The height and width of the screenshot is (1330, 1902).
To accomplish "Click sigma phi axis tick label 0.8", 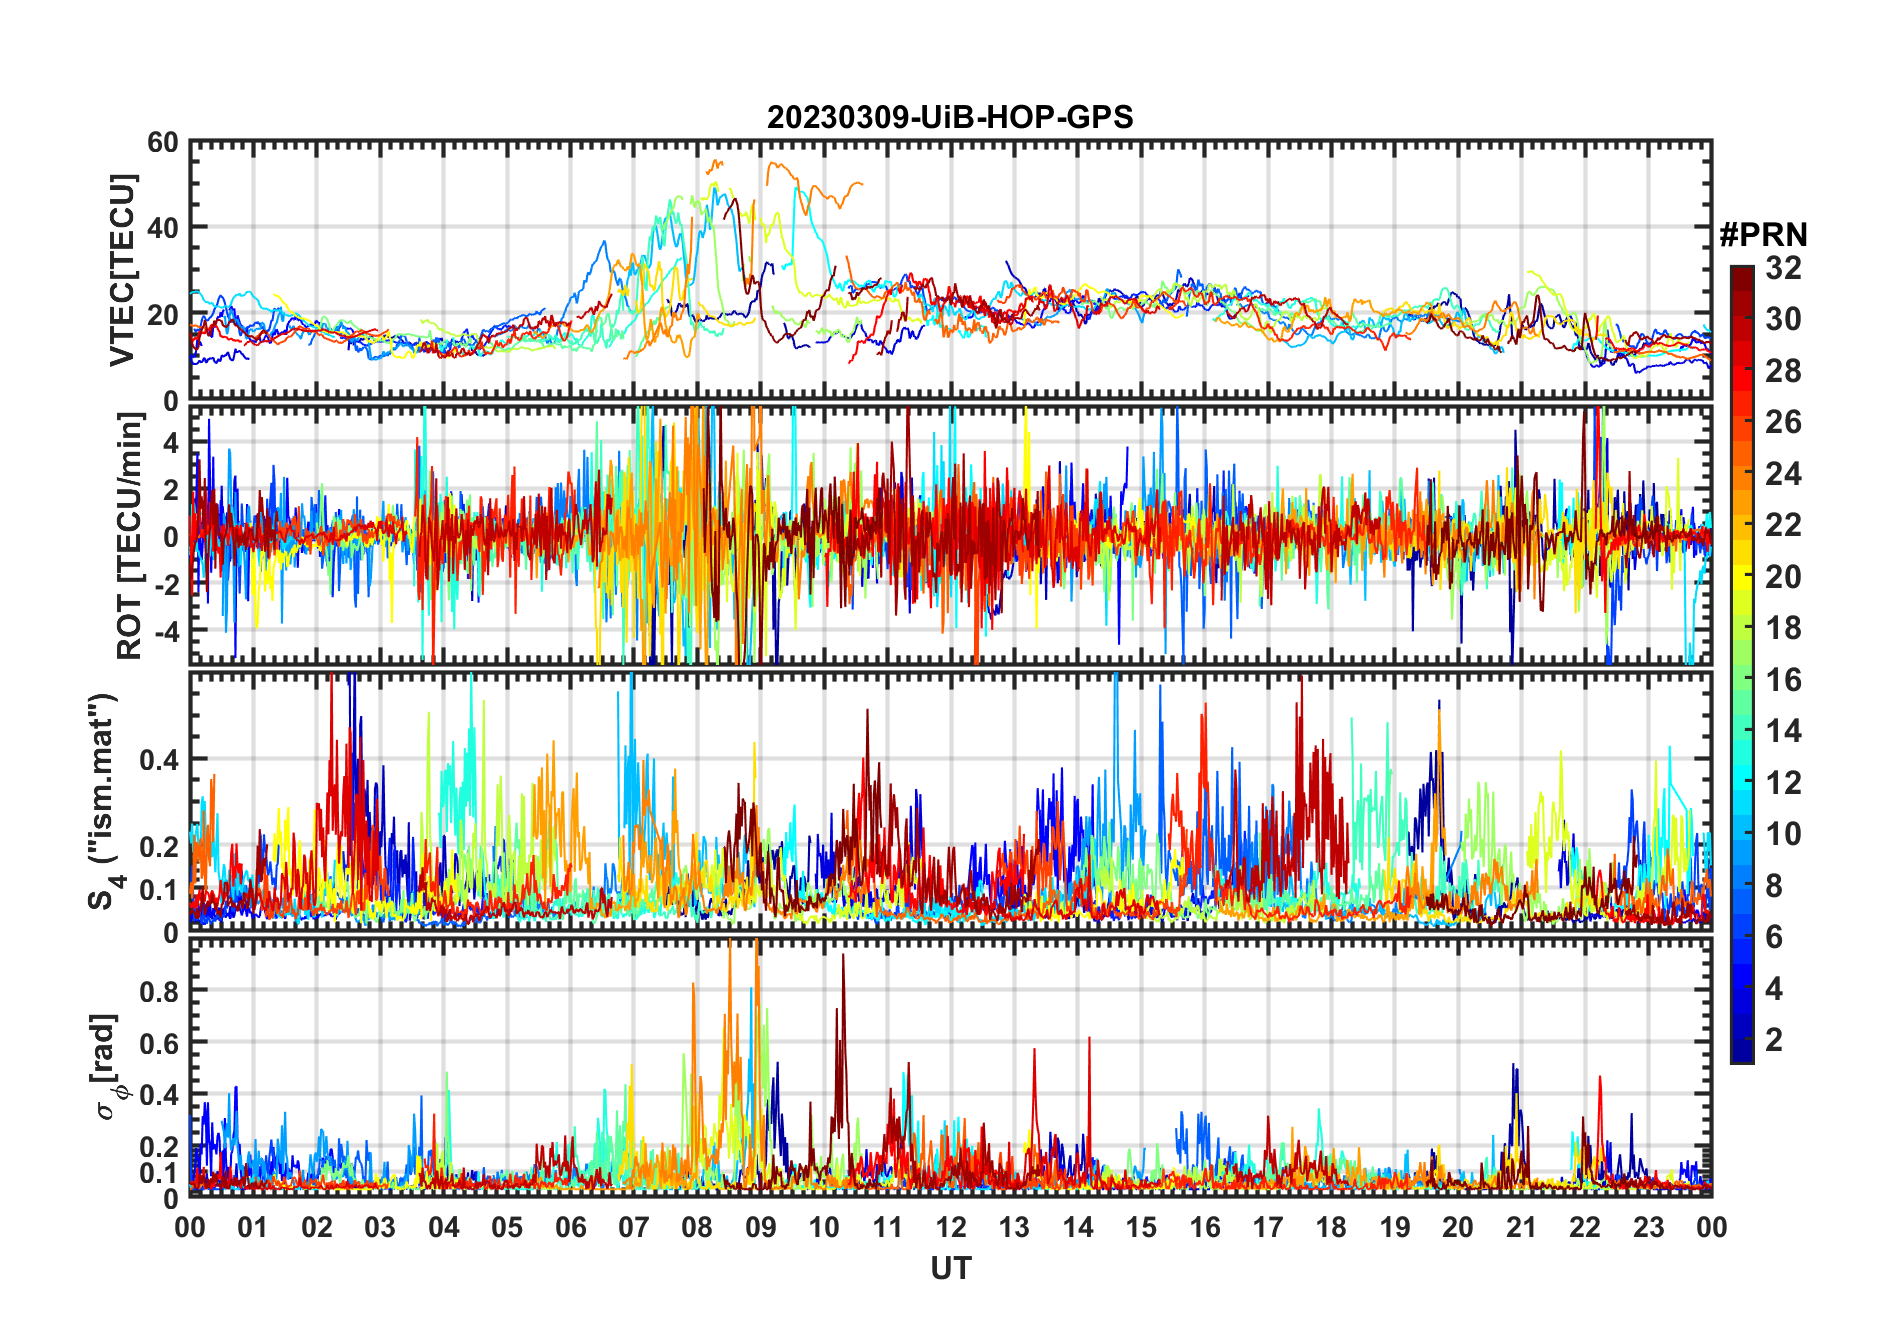I will [160, 992].
